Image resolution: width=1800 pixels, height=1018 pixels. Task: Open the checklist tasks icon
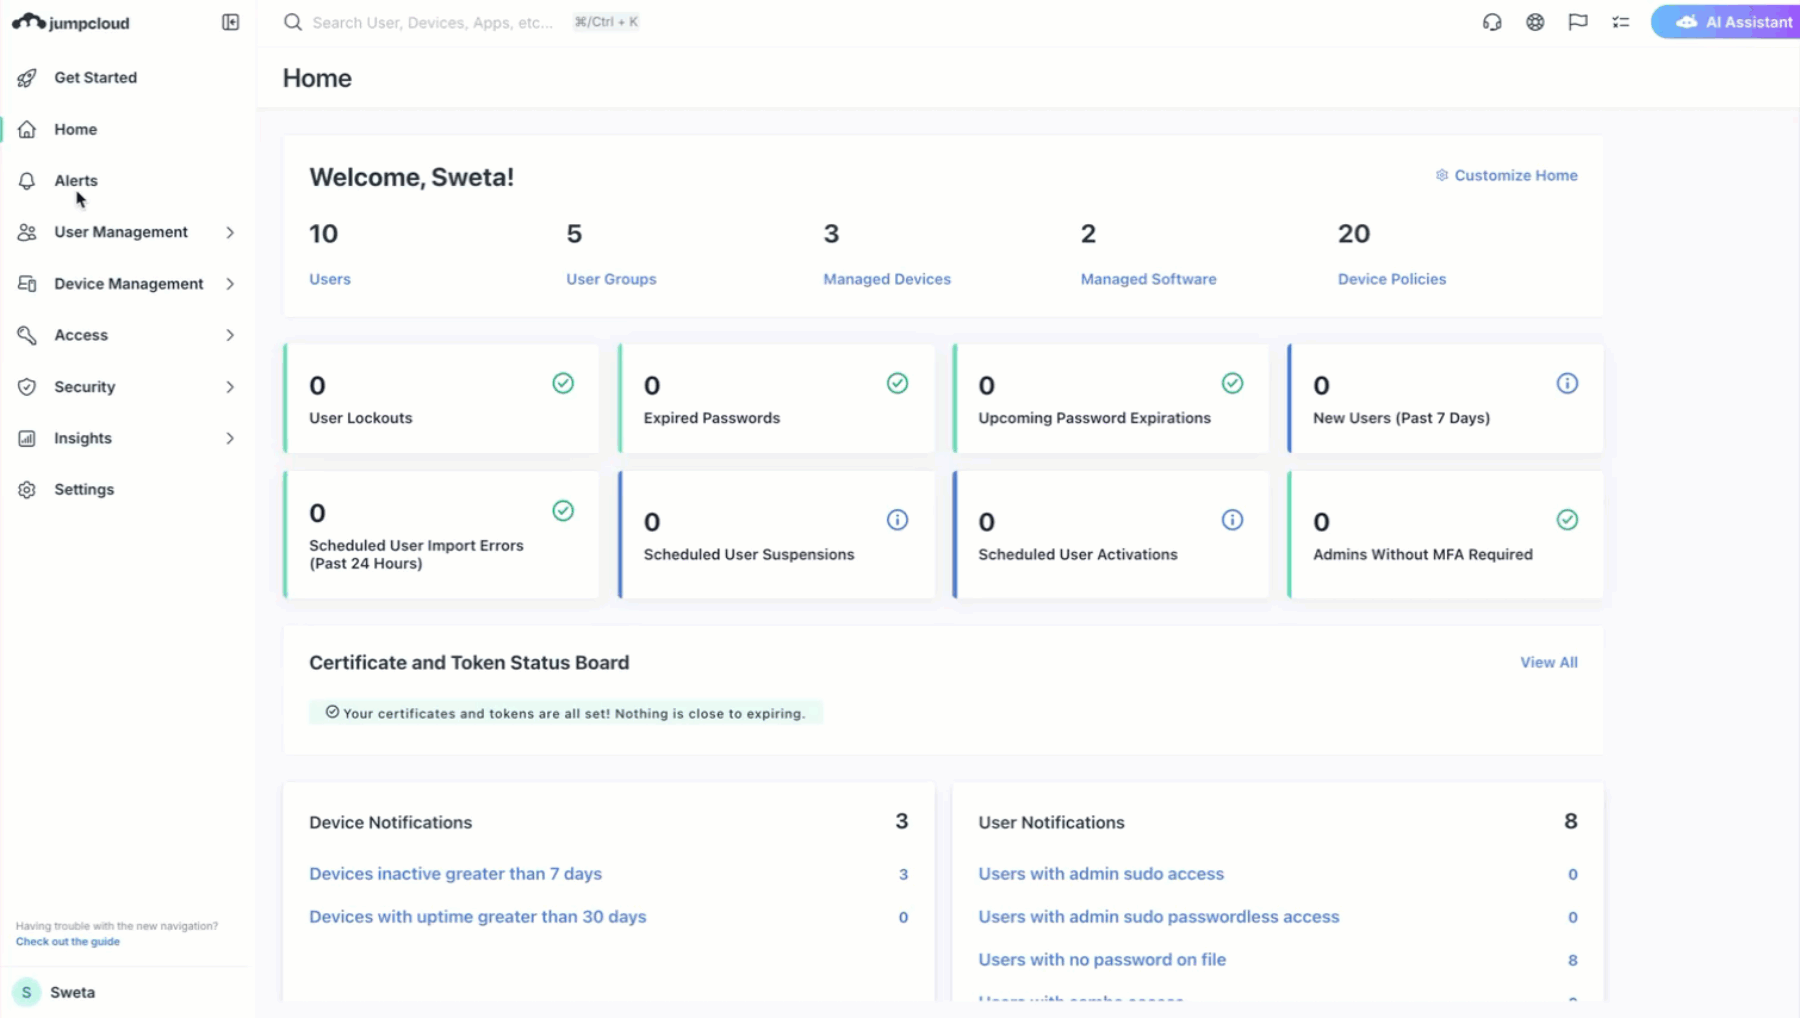click(1620, 22)
